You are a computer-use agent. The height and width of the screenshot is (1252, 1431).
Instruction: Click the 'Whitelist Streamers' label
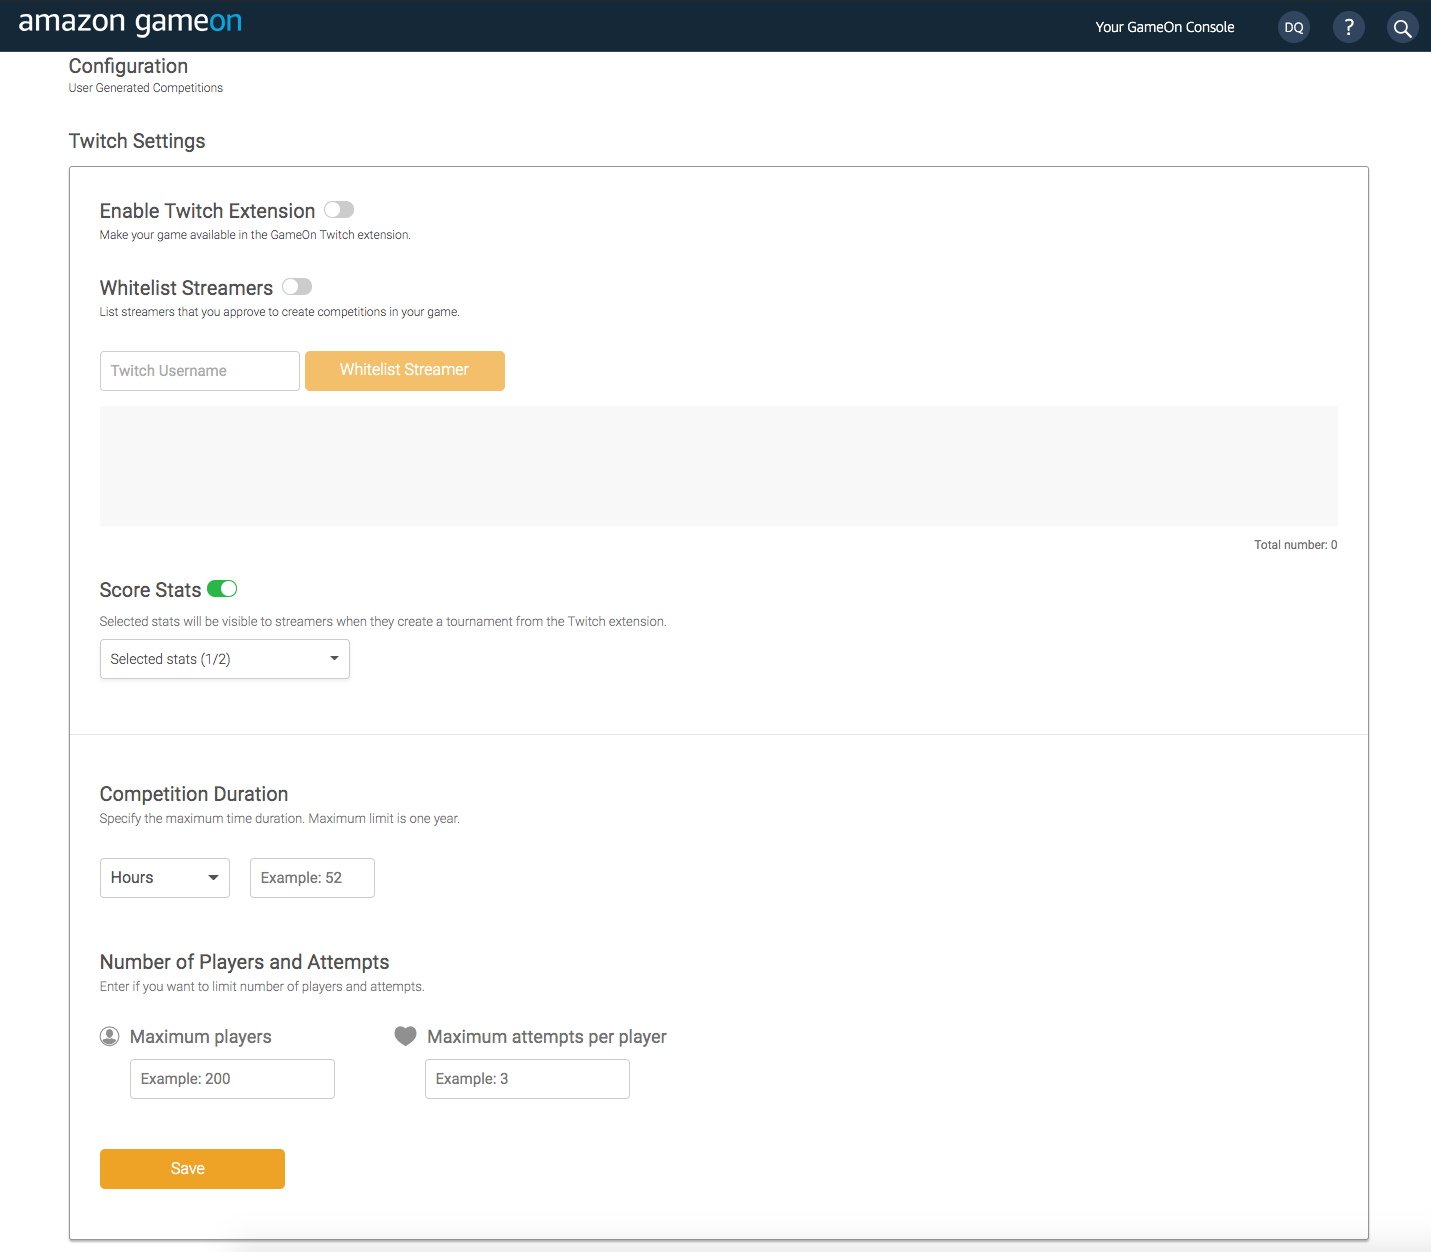(x=186, y=288)
